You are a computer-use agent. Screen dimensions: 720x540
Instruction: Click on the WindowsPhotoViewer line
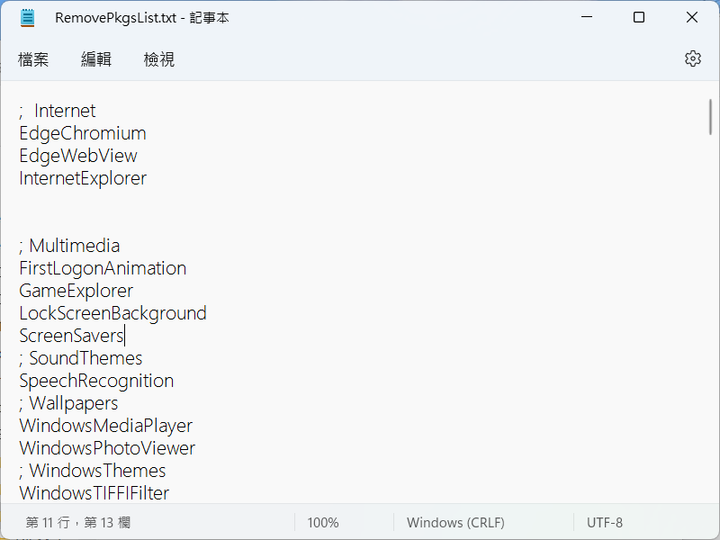tap(107, 448)
